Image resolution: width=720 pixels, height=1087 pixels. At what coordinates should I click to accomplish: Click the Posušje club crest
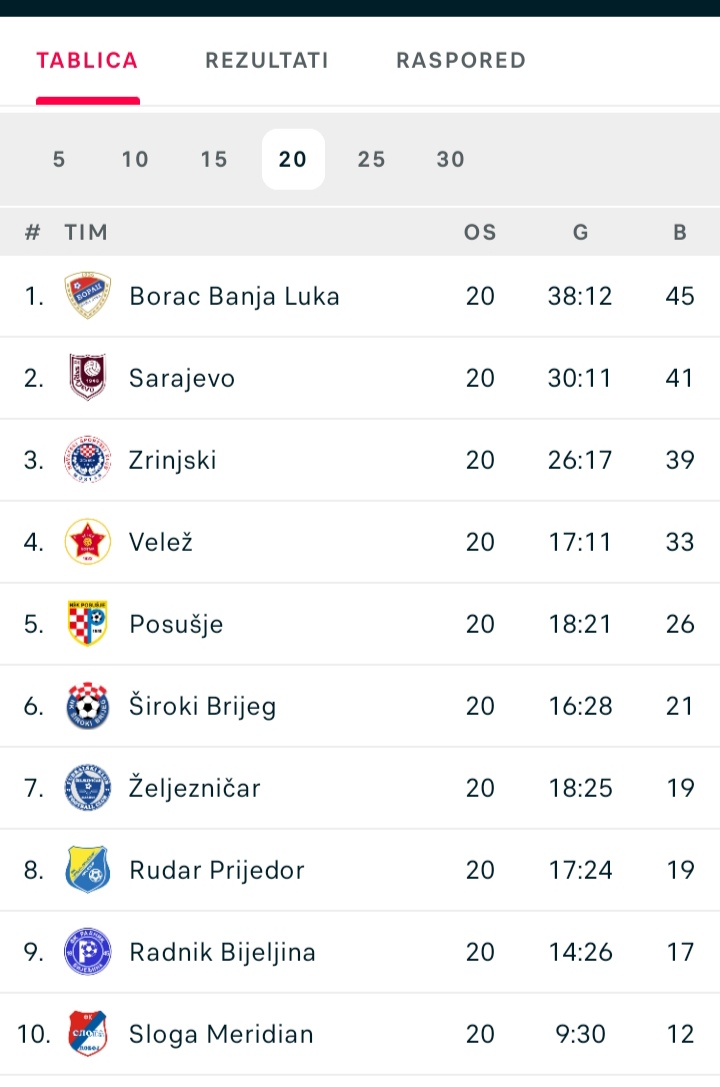(x=87, y=623)
